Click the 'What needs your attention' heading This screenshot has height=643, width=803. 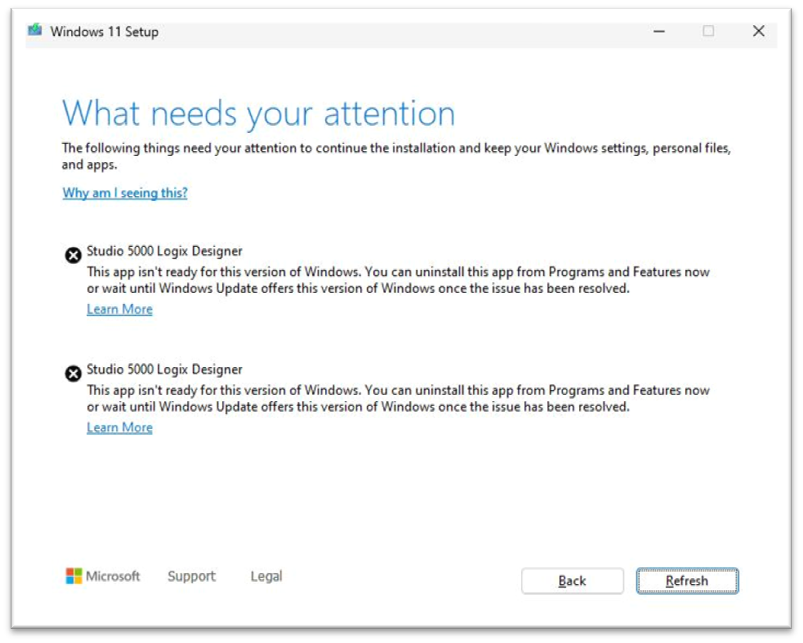point(257,113)
